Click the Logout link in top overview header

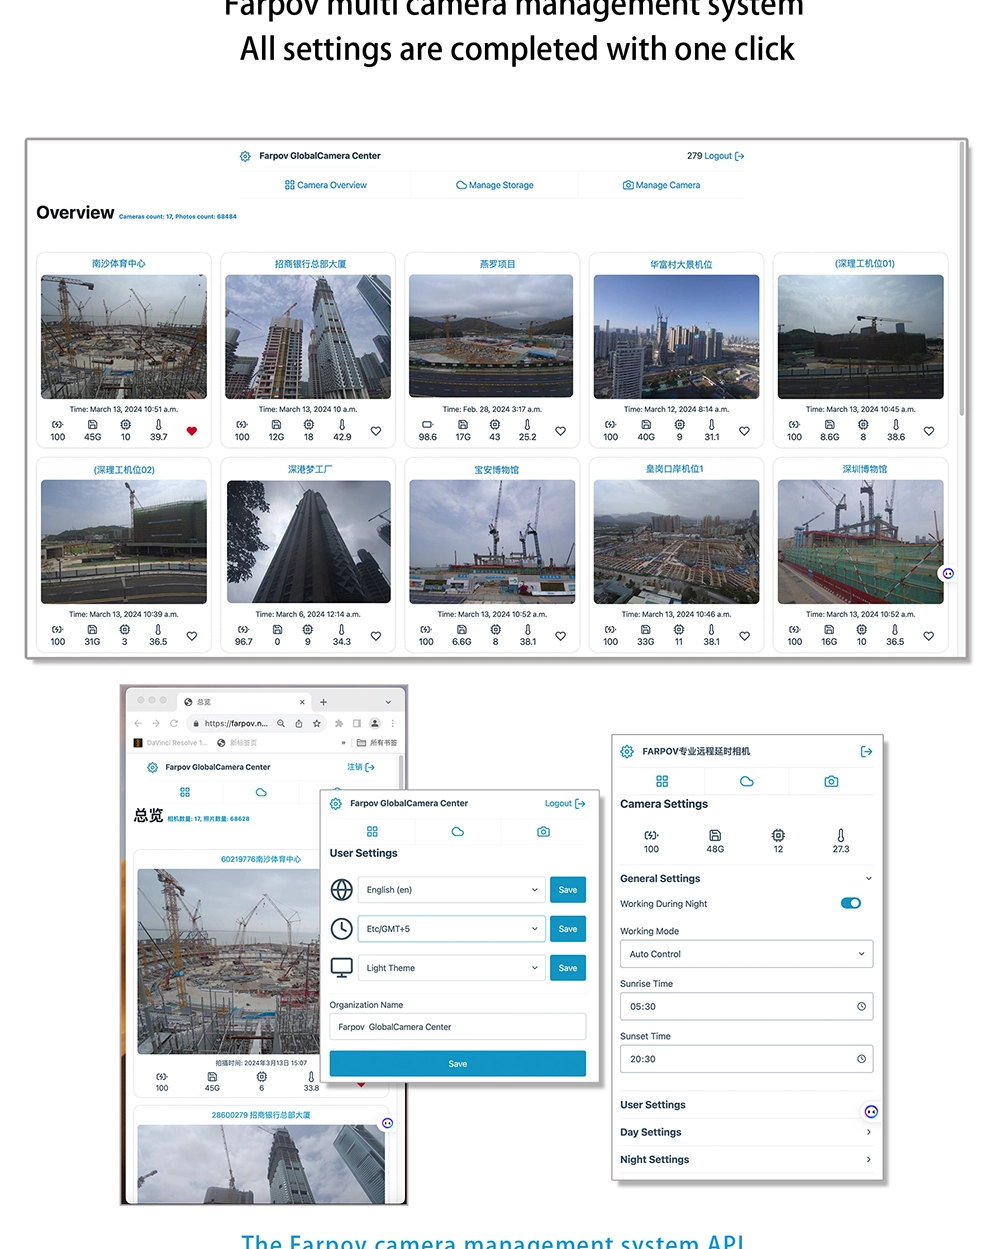point(718,156)
